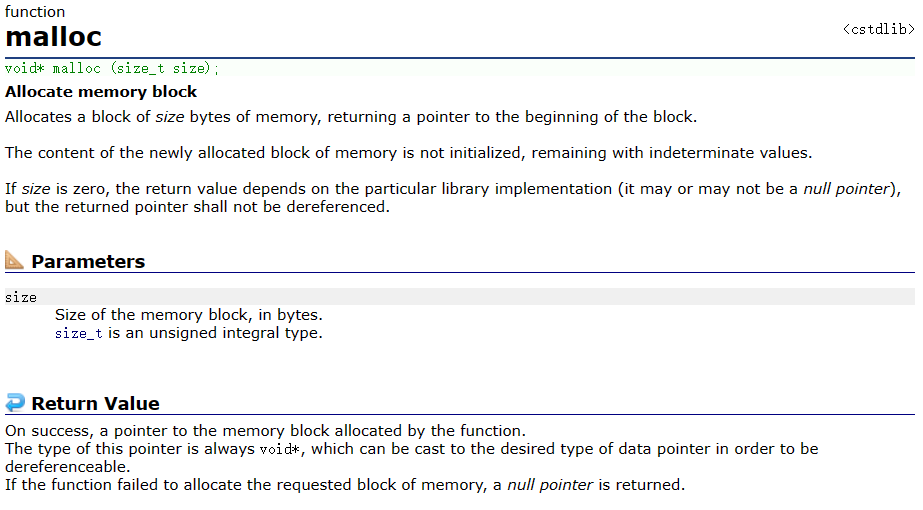The width and height of the screenshot is (923, 510).
Task: Open the size_t type link
Action: [x=78, y=333]
